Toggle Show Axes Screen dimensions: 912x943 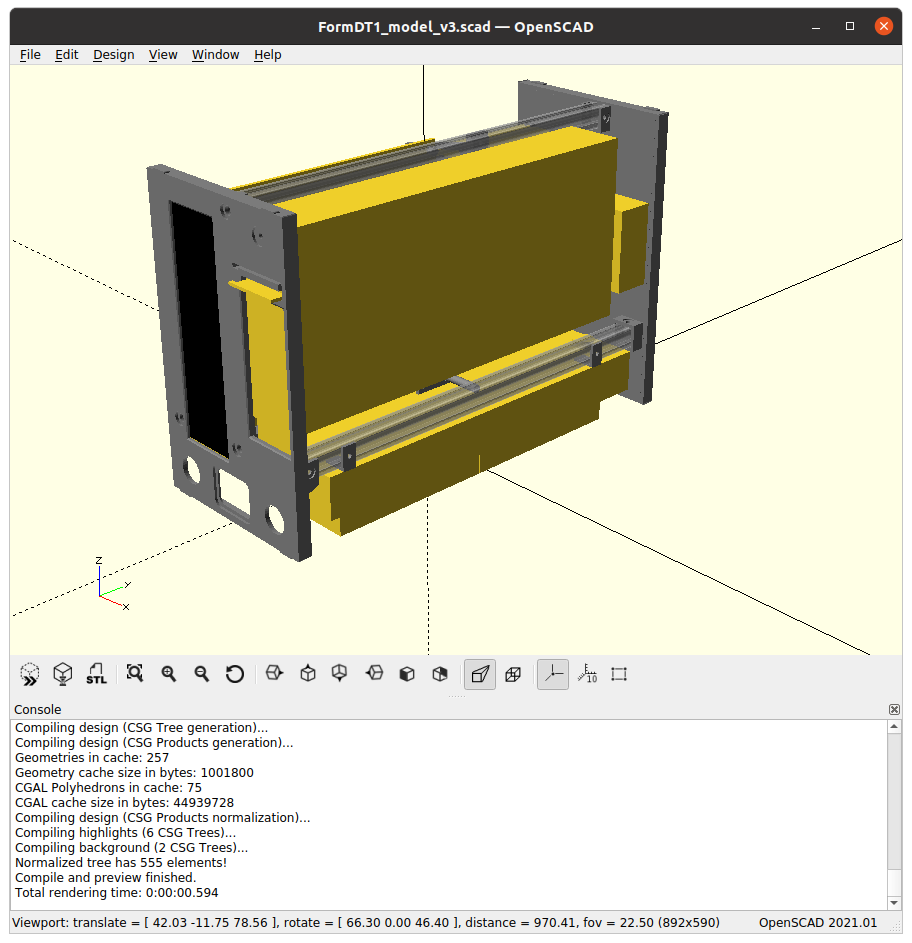point(553,674)
